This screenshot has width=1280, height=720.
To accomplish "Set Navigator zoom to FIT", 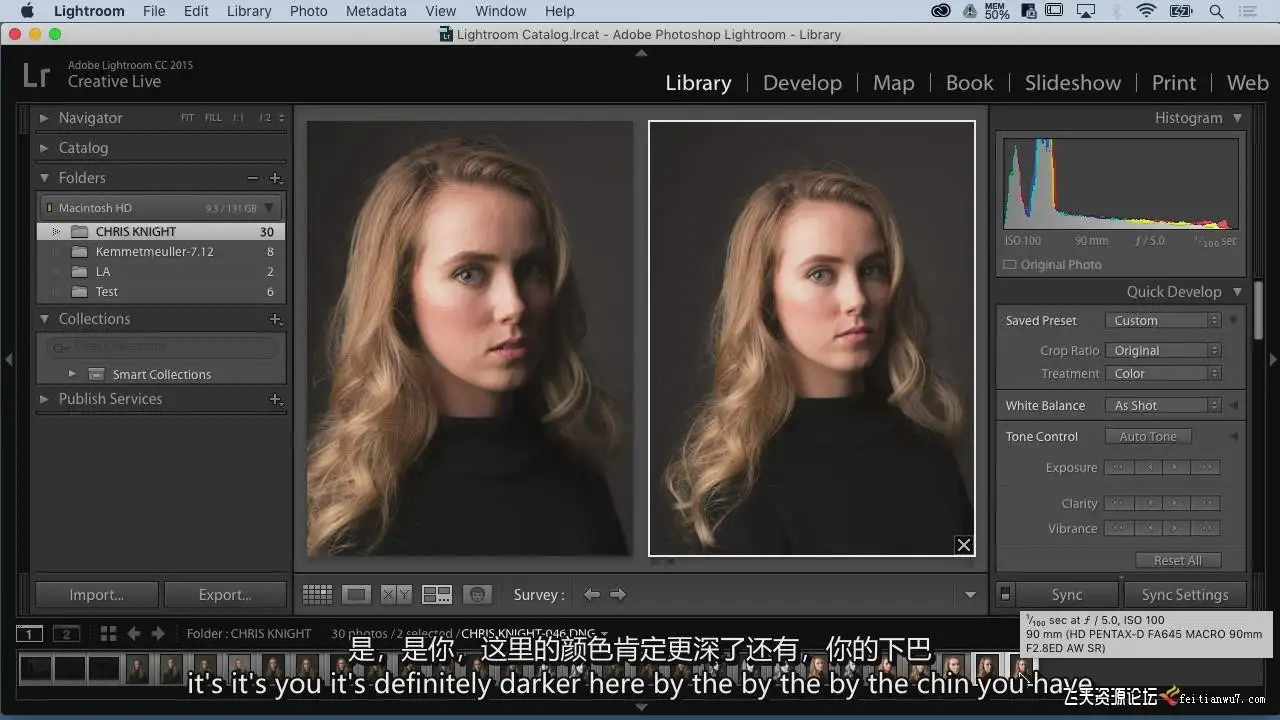I will pos(187,118).
